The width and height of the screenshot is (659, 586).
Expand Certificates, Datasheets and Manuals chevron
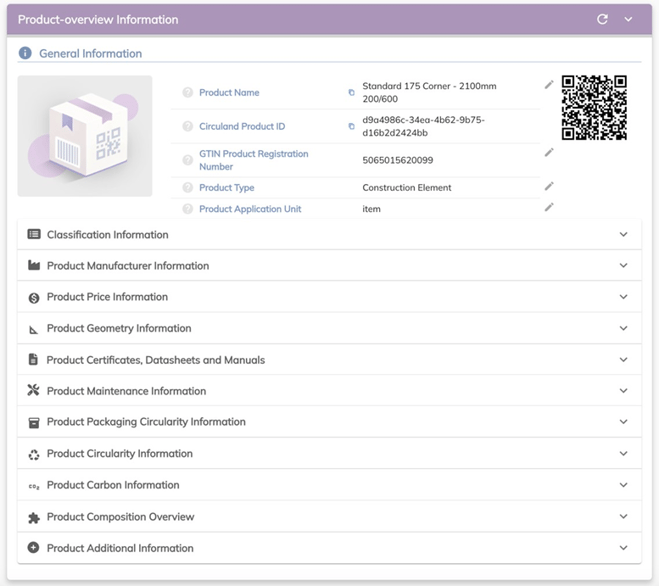tap(624, 359)
